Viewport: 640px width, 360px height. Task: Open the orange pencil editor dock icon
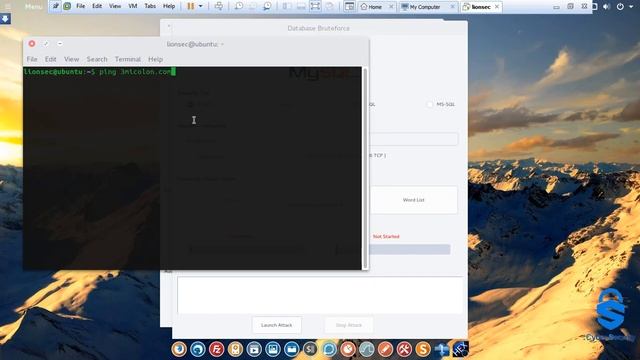pyautogui.click(x=385, y=349)
